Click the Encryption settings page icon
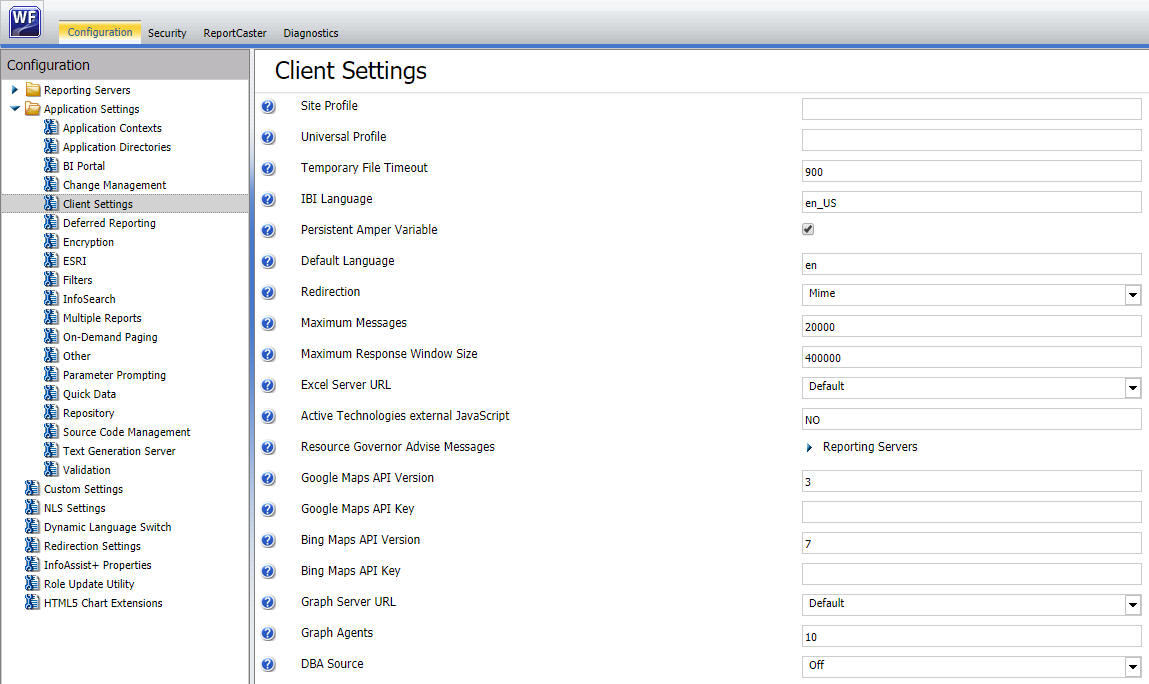This screenshot has height=684, width=1149. [x=51, y=241]
